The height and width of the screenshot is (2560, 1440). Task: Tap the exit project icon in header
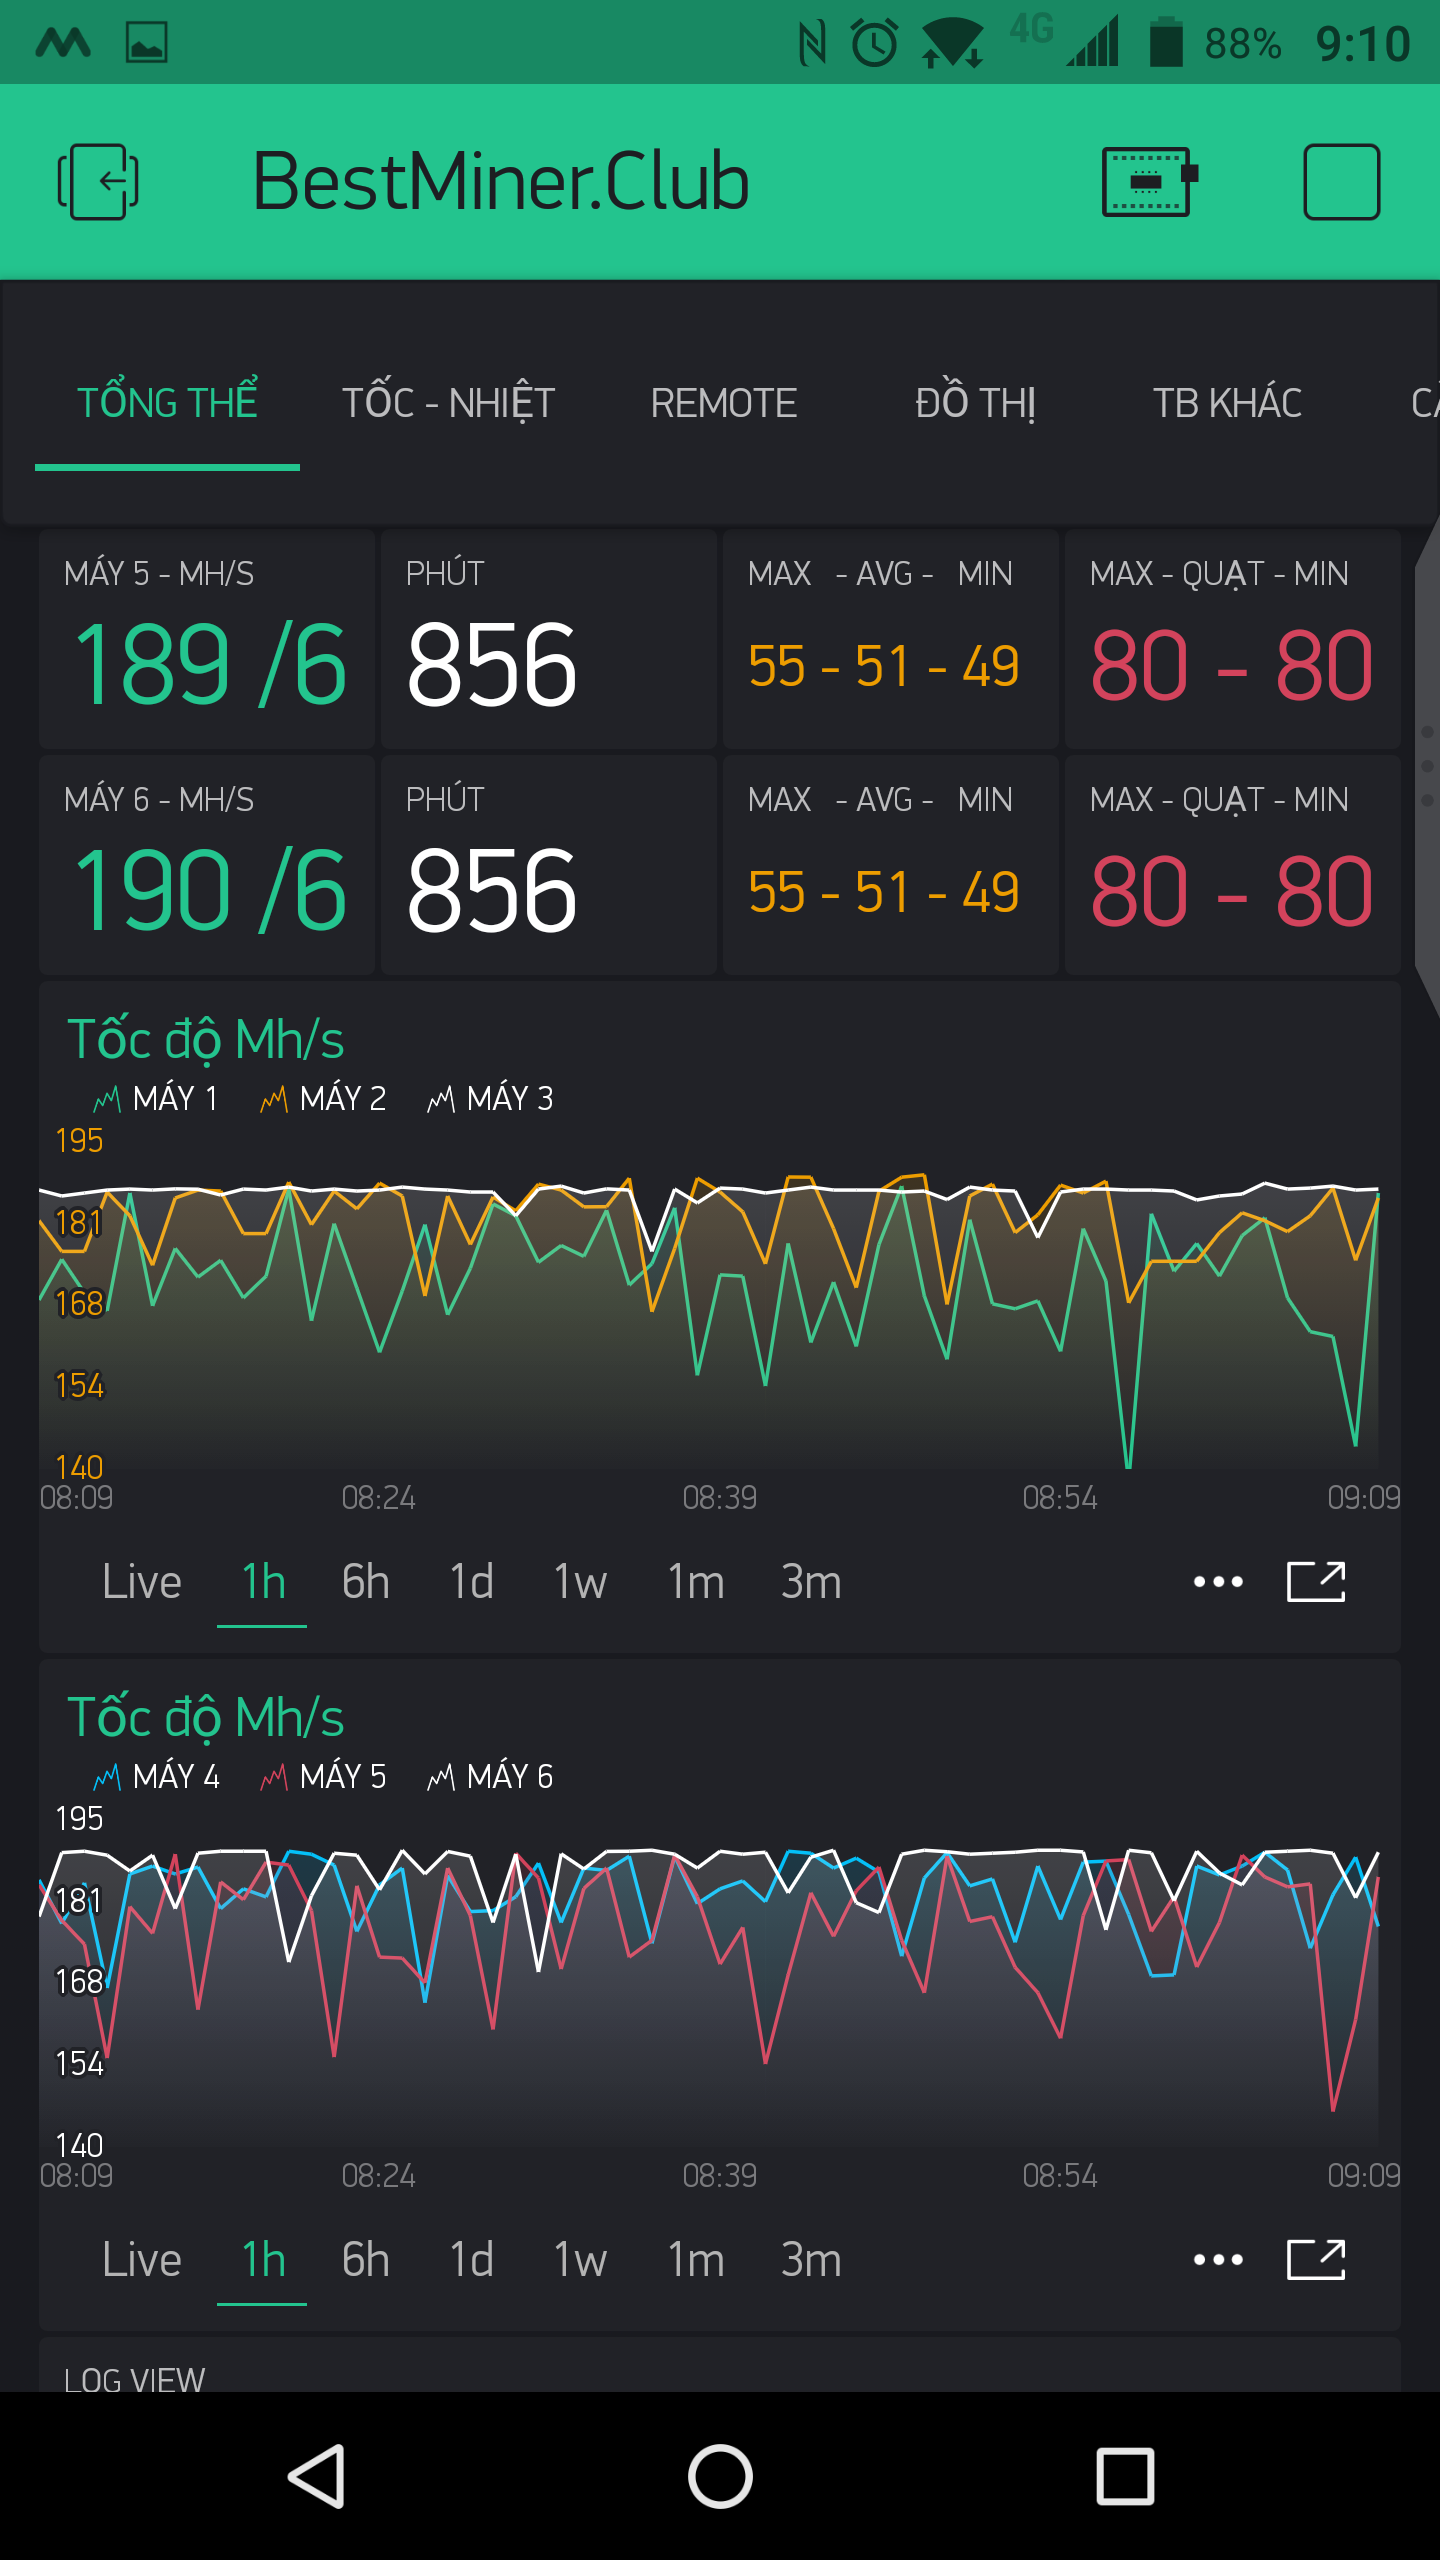98,182
